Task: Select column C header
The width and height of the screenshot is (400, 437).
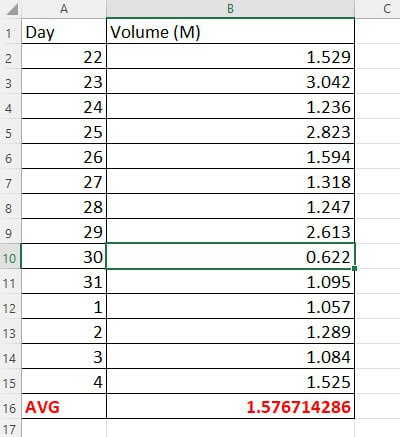Action: click(x=378, y=9)
